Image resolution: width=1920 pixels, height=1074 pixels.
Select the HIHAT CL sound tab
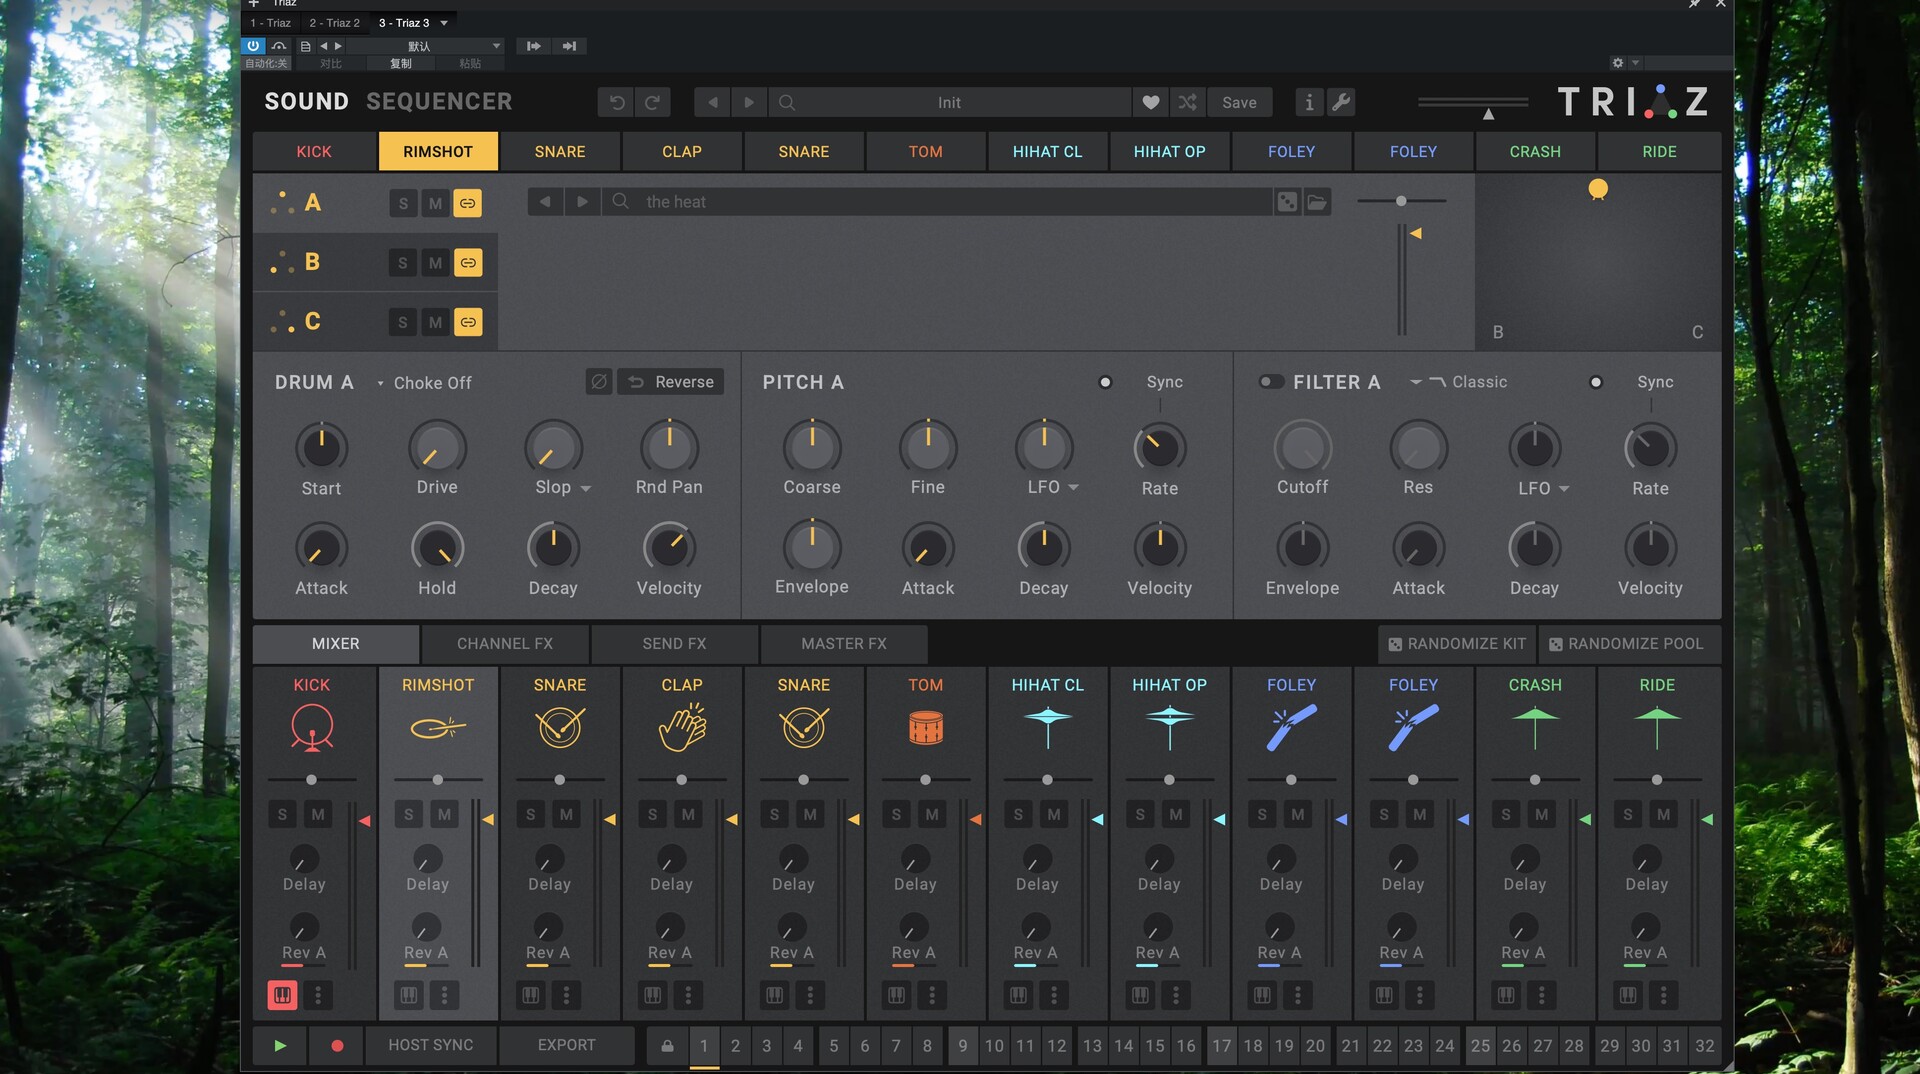click(x=1047, y=152)
